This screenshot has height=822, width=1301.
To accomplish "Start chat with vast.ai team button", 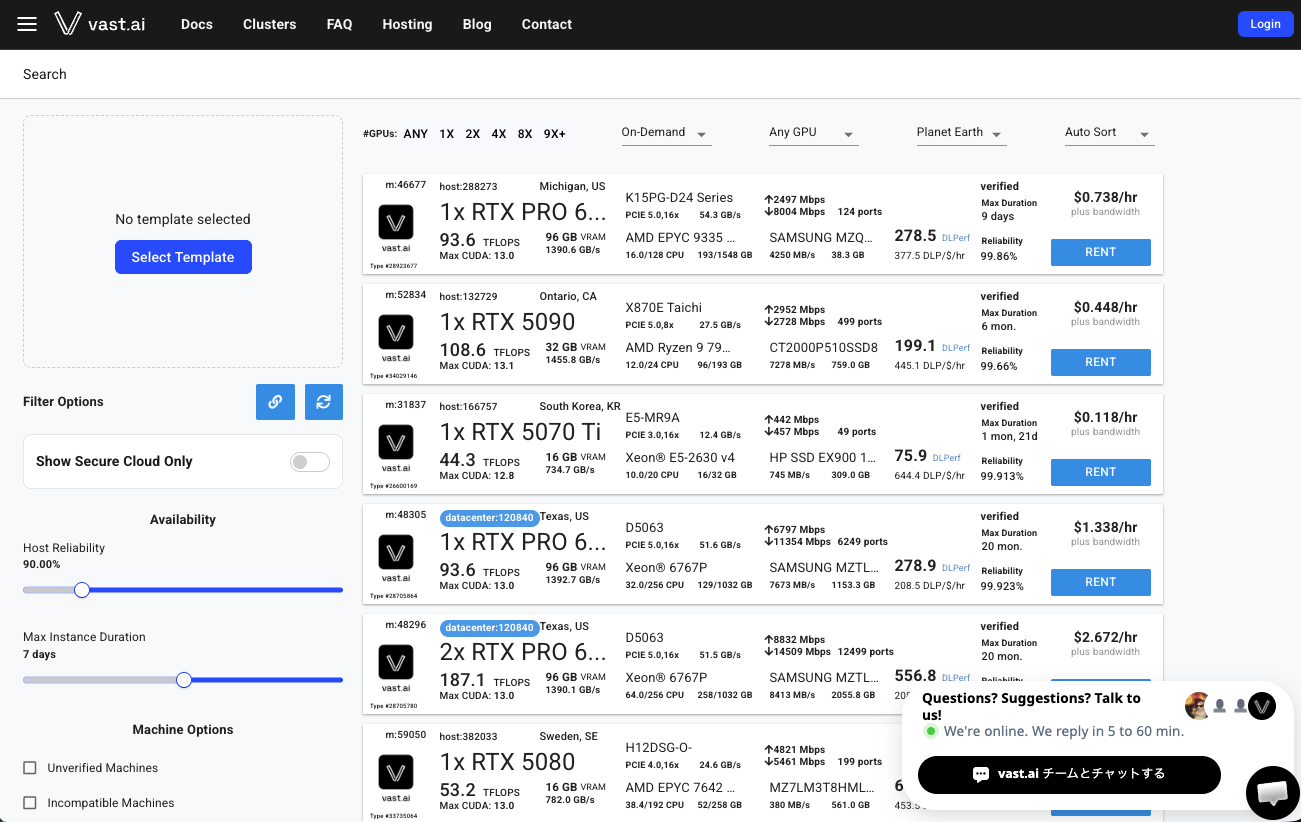I will [1069, 774].
